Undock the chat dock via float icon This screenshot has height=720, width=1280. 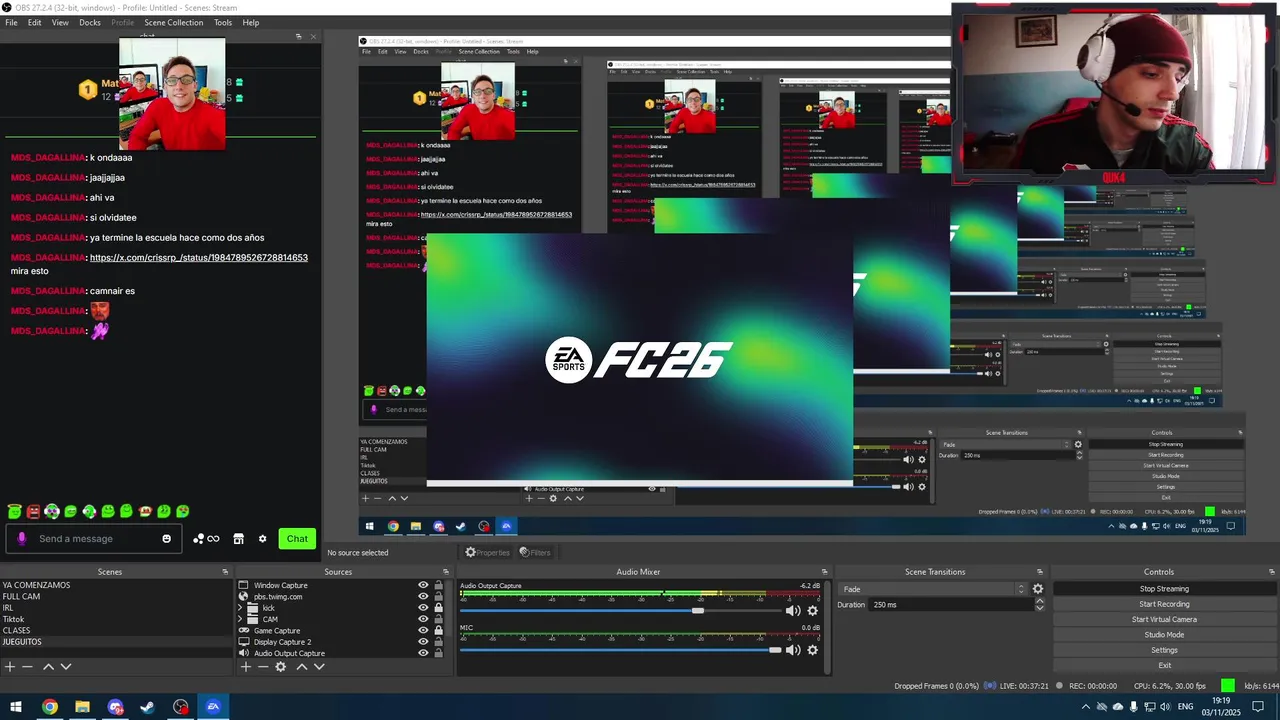[298, 37]
